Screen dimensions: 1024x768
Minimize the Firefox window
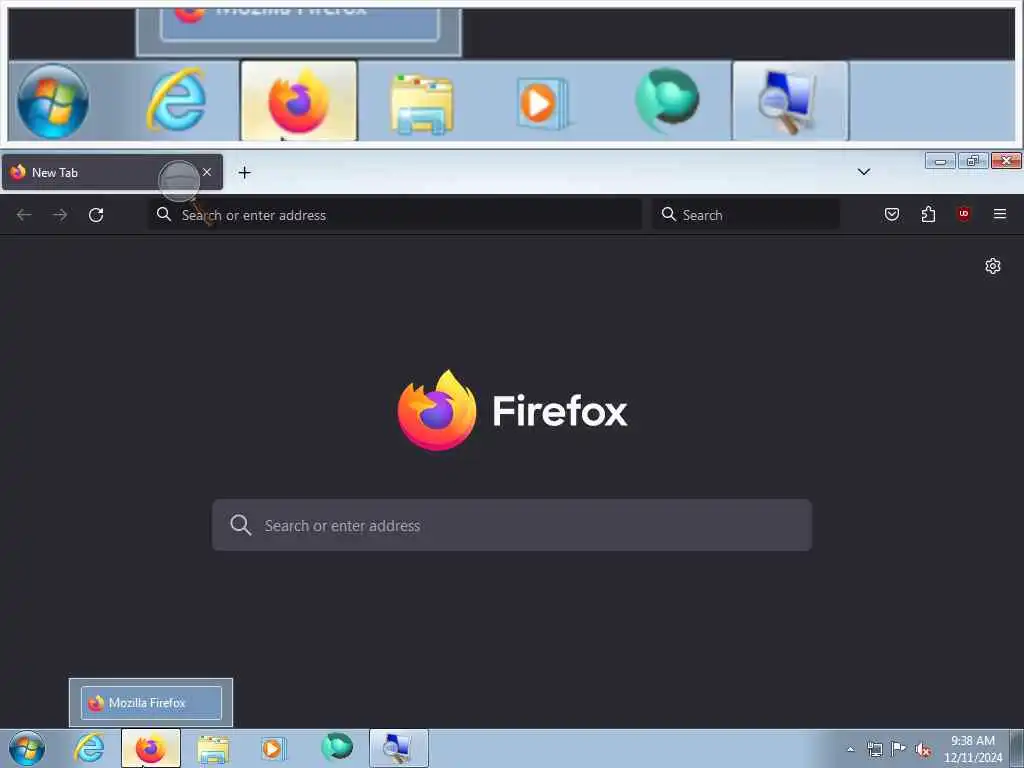click(940, 161)
